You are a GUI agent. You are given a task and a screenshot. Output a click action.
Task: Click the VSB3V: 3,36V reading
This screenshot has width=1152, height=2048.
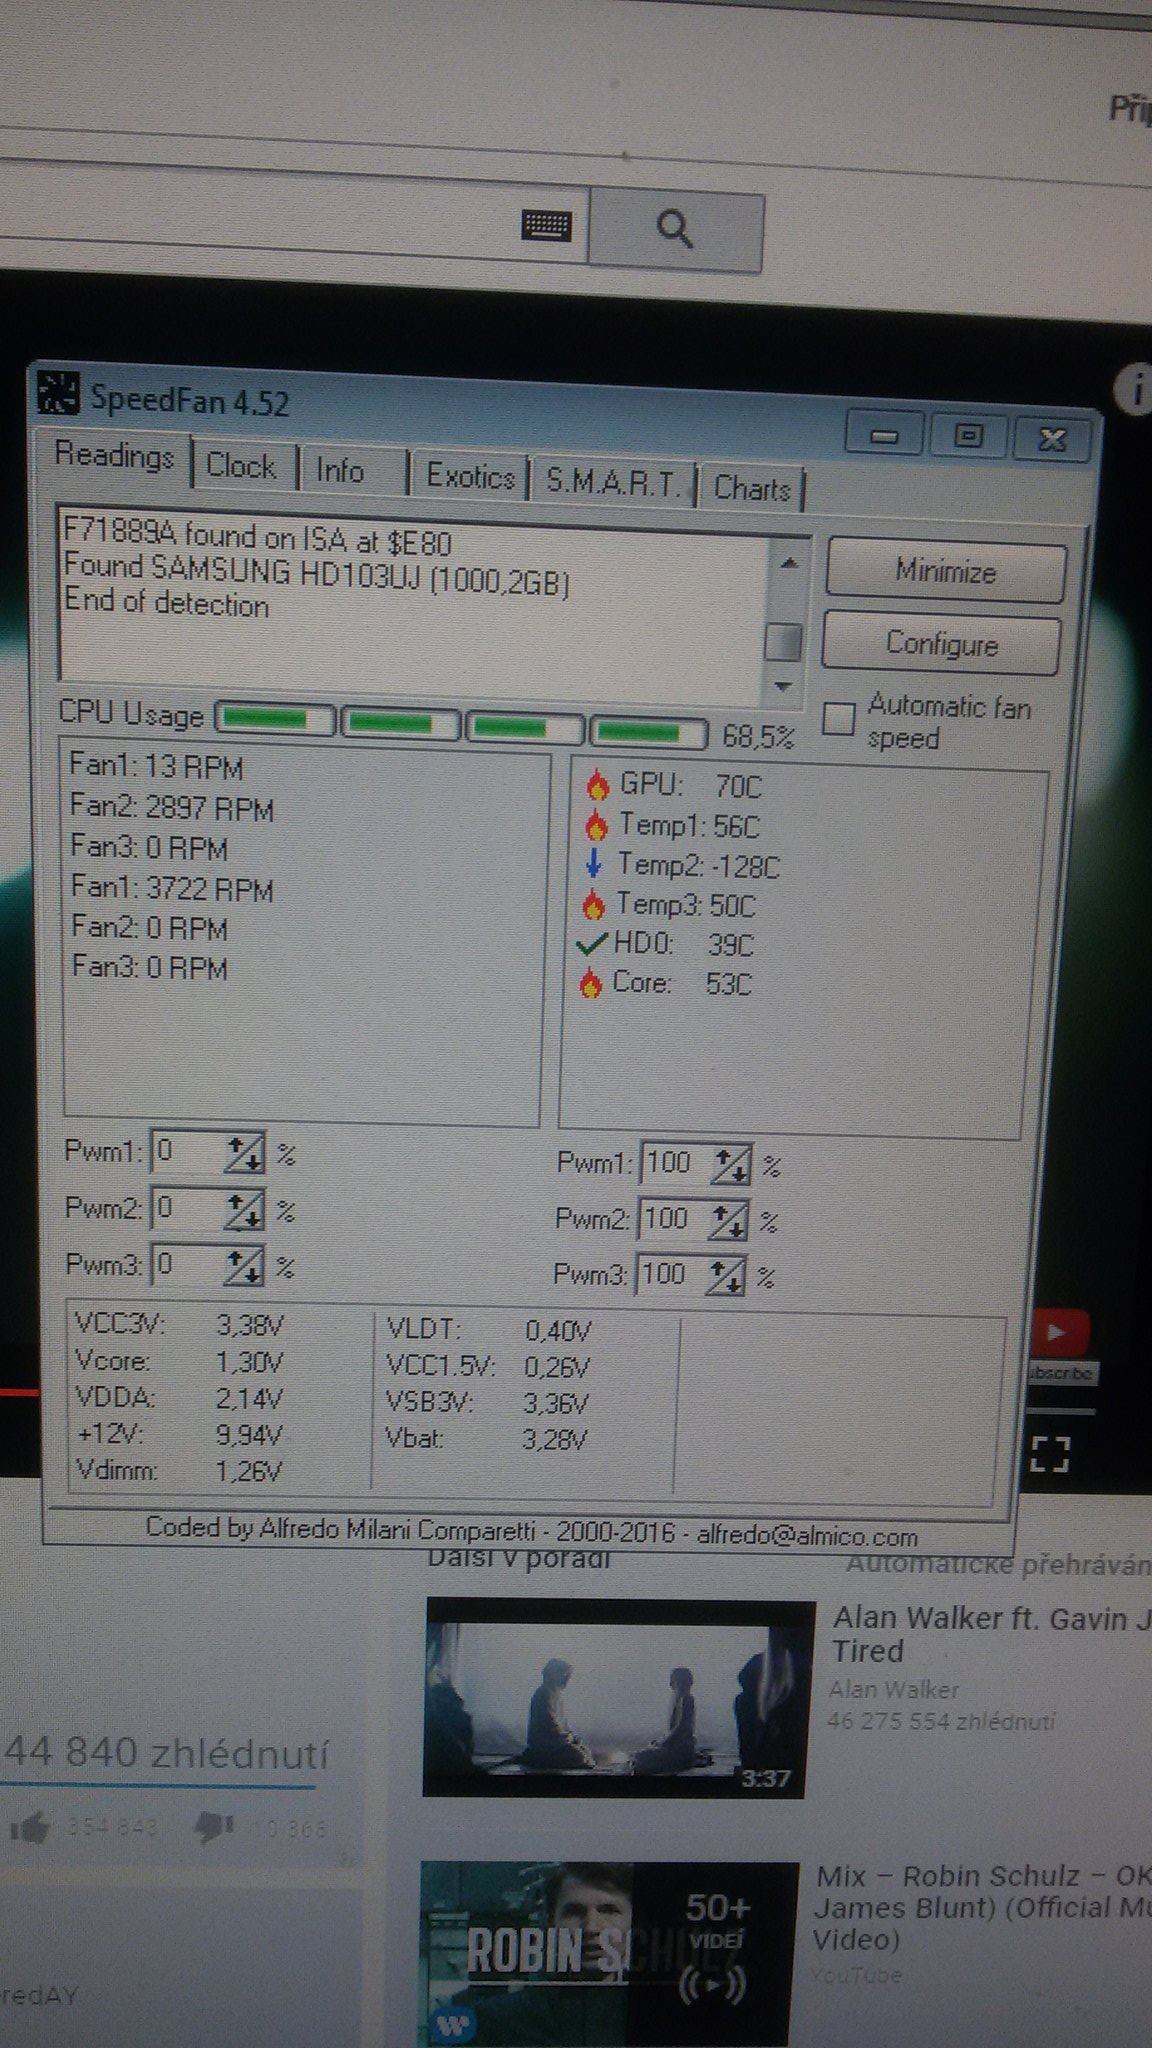[x=487, y=1403]
